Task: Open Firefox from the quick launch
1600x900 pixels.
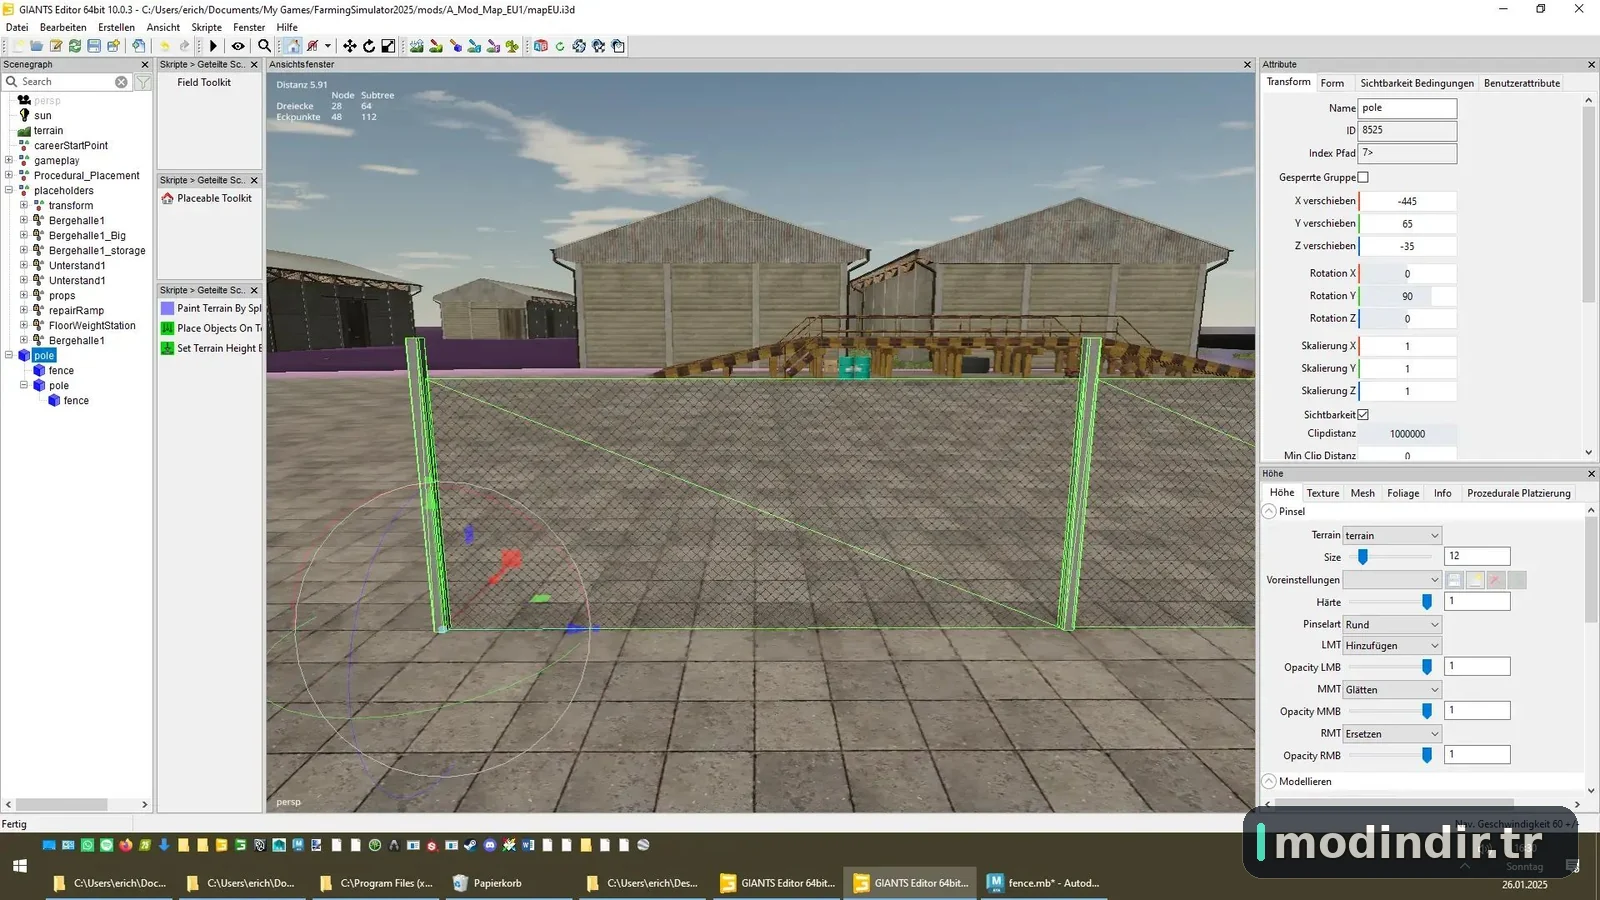Action: pyautogui.click(x=125, y=845)
